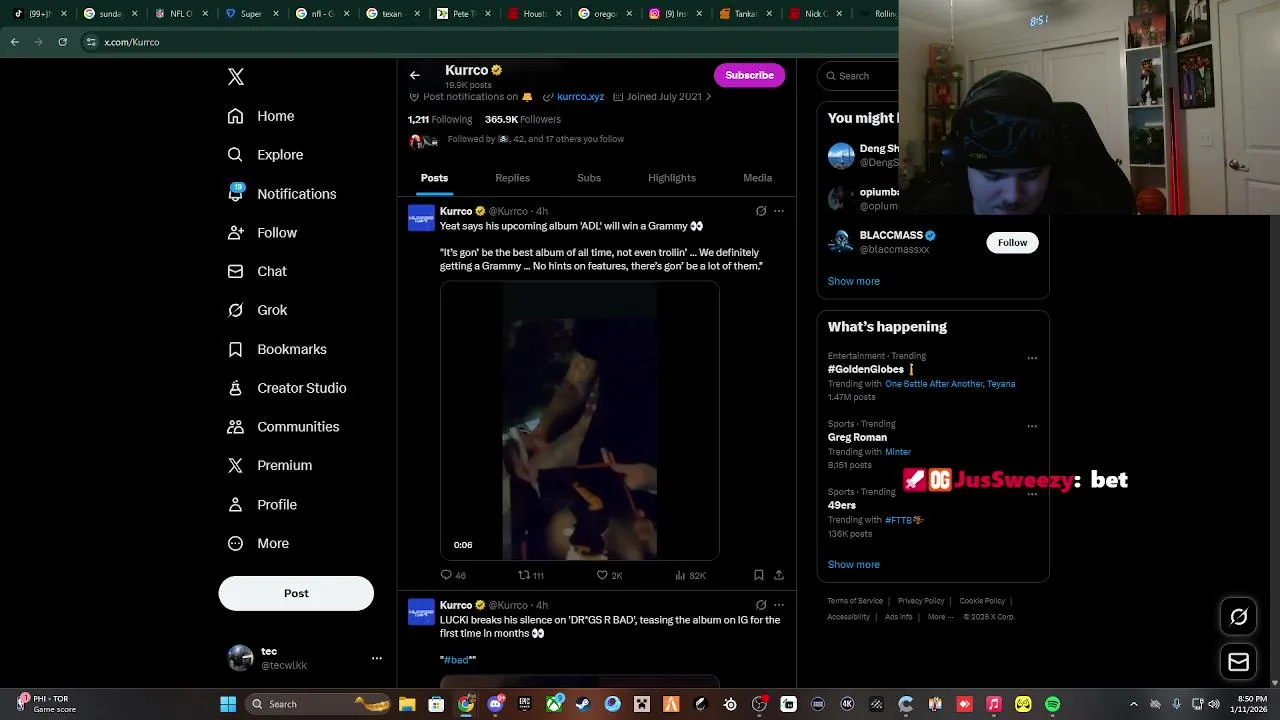Open the Windows Start menu
The height and width of the screenshot is (720, 1280).
[228, 704]
